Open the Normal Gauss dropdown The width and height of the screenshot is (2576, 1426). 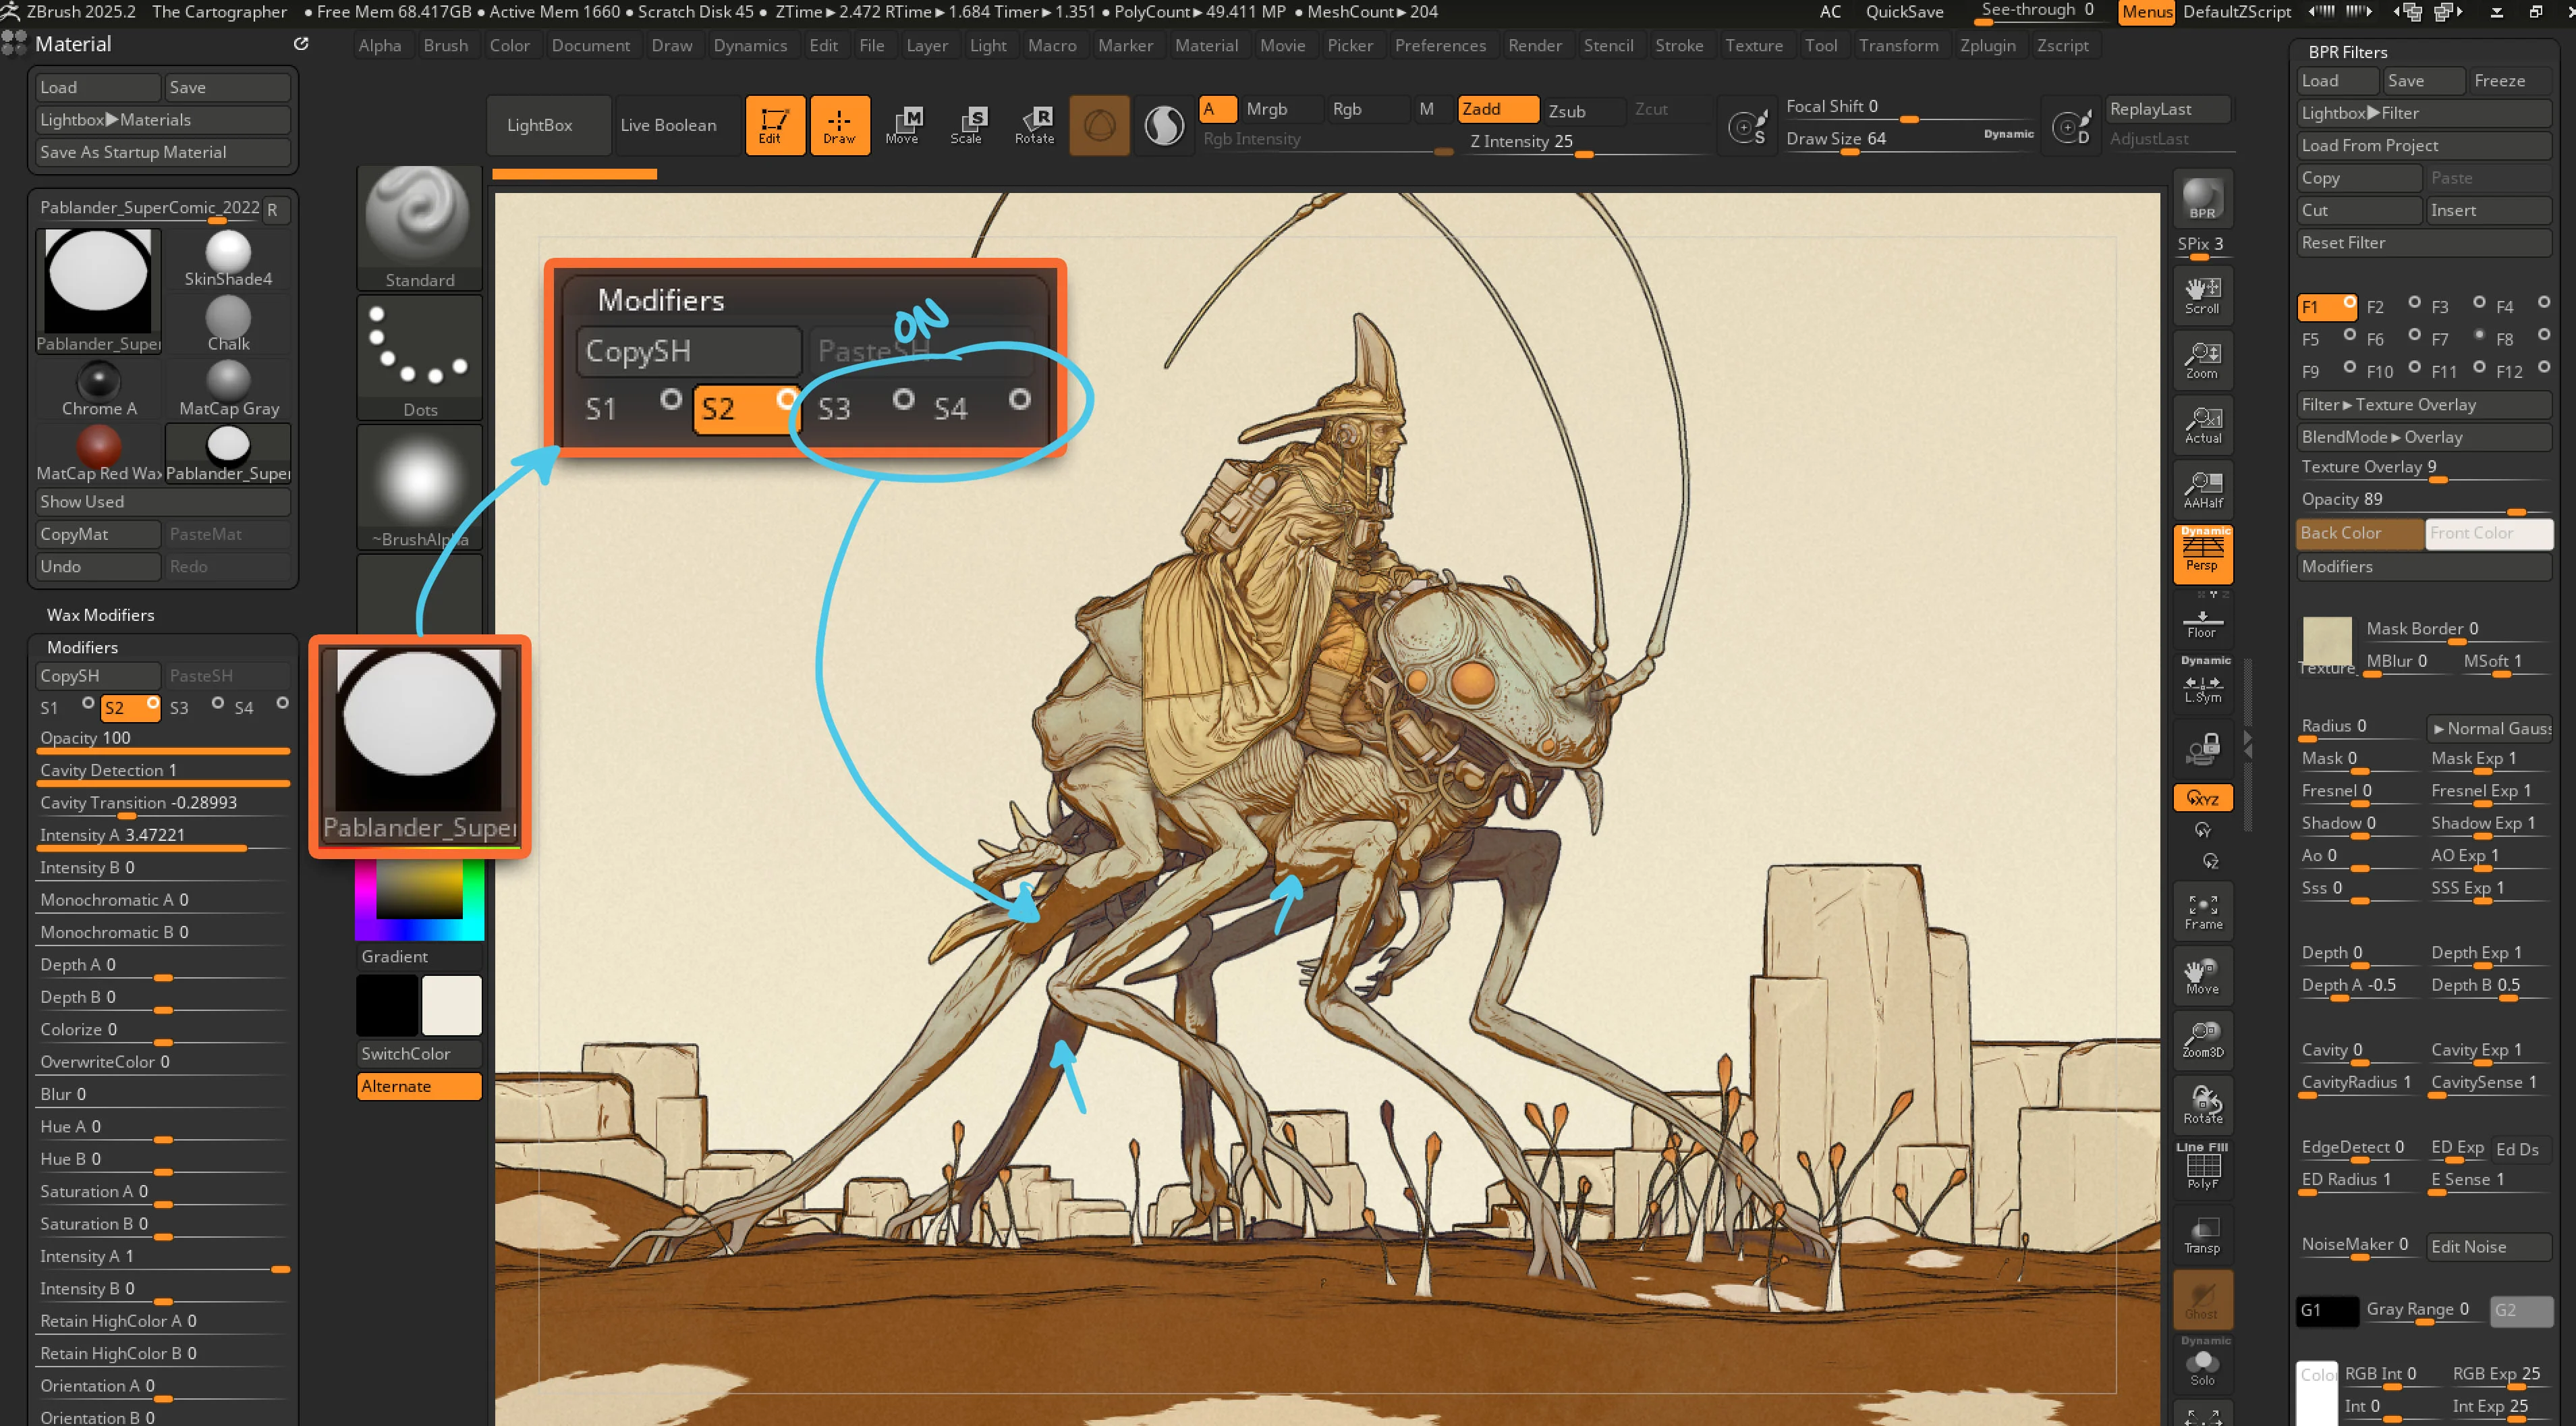[x=2489, y=728]
